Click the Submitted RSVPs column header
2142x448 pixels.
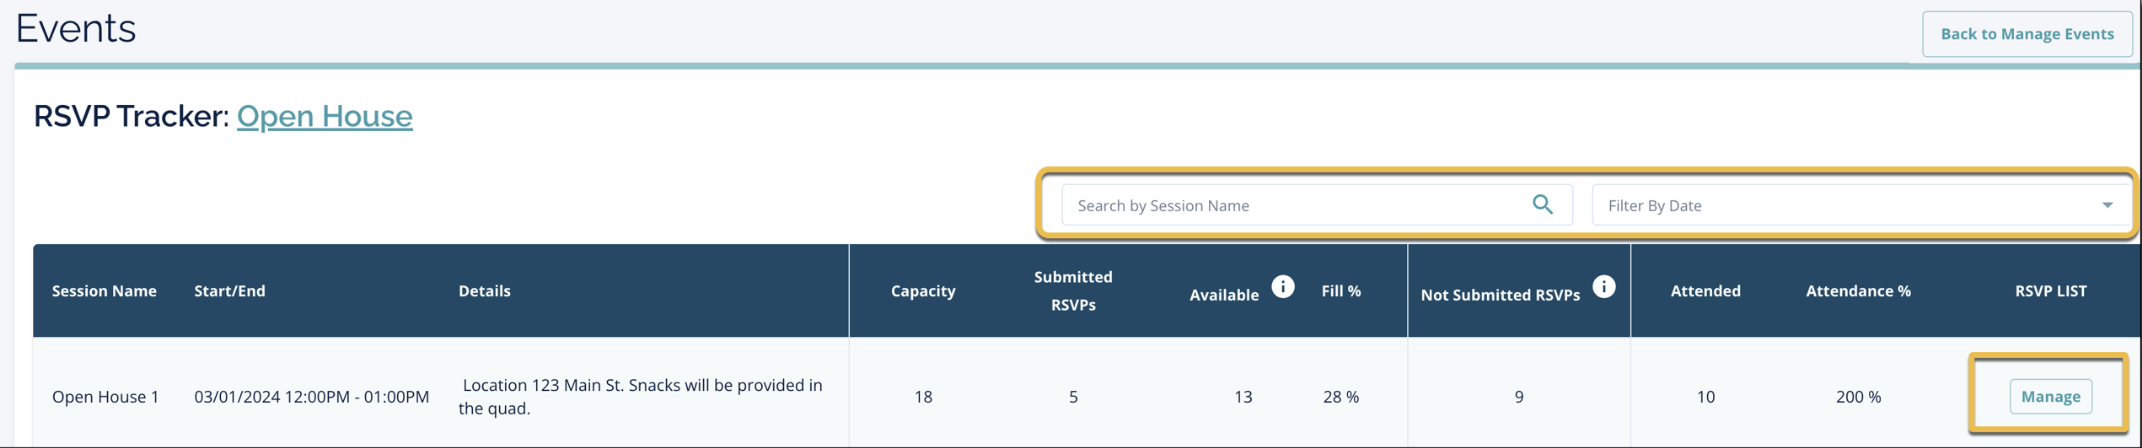point(1073,291)
